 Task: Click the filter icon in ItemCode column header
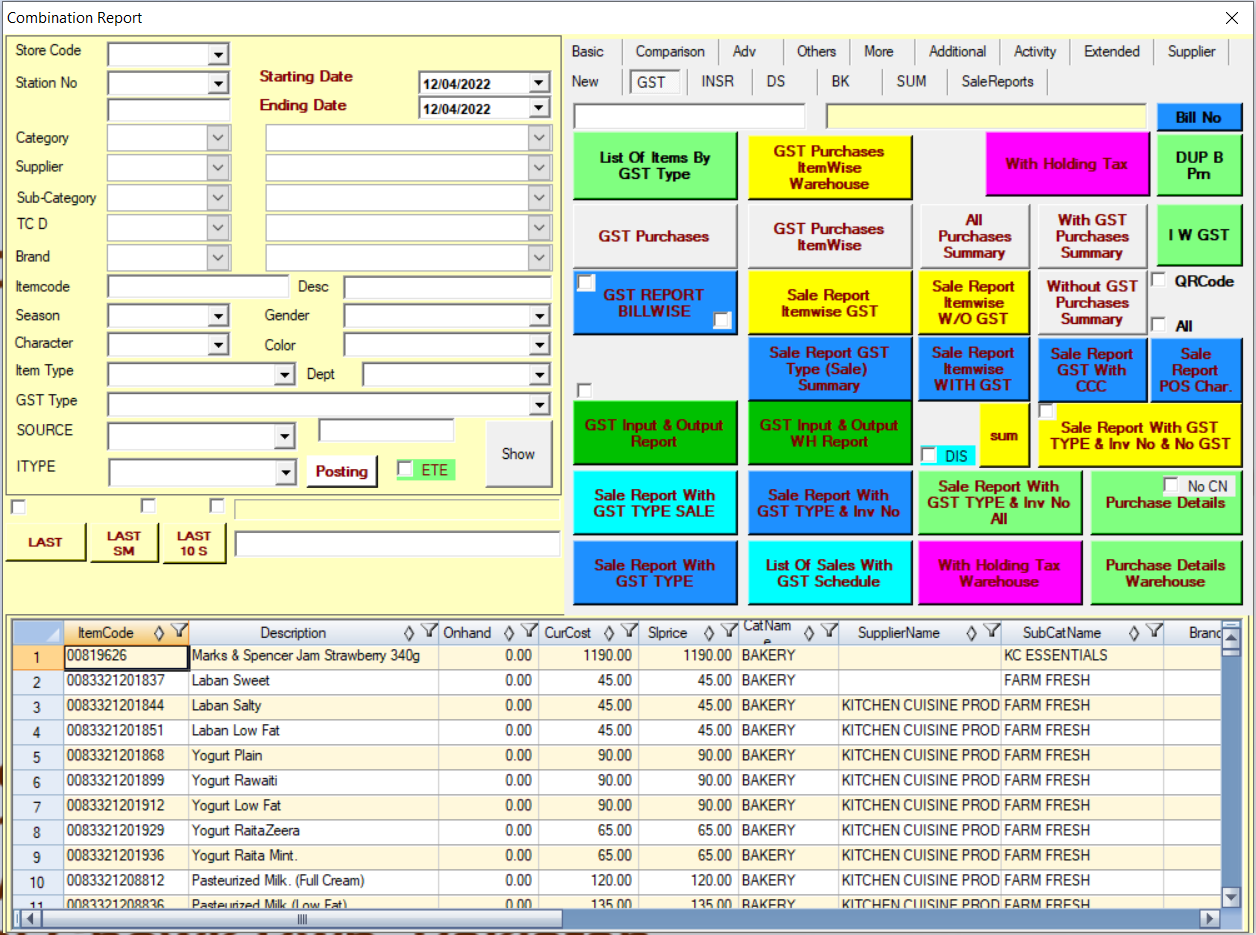click(178, 631)
